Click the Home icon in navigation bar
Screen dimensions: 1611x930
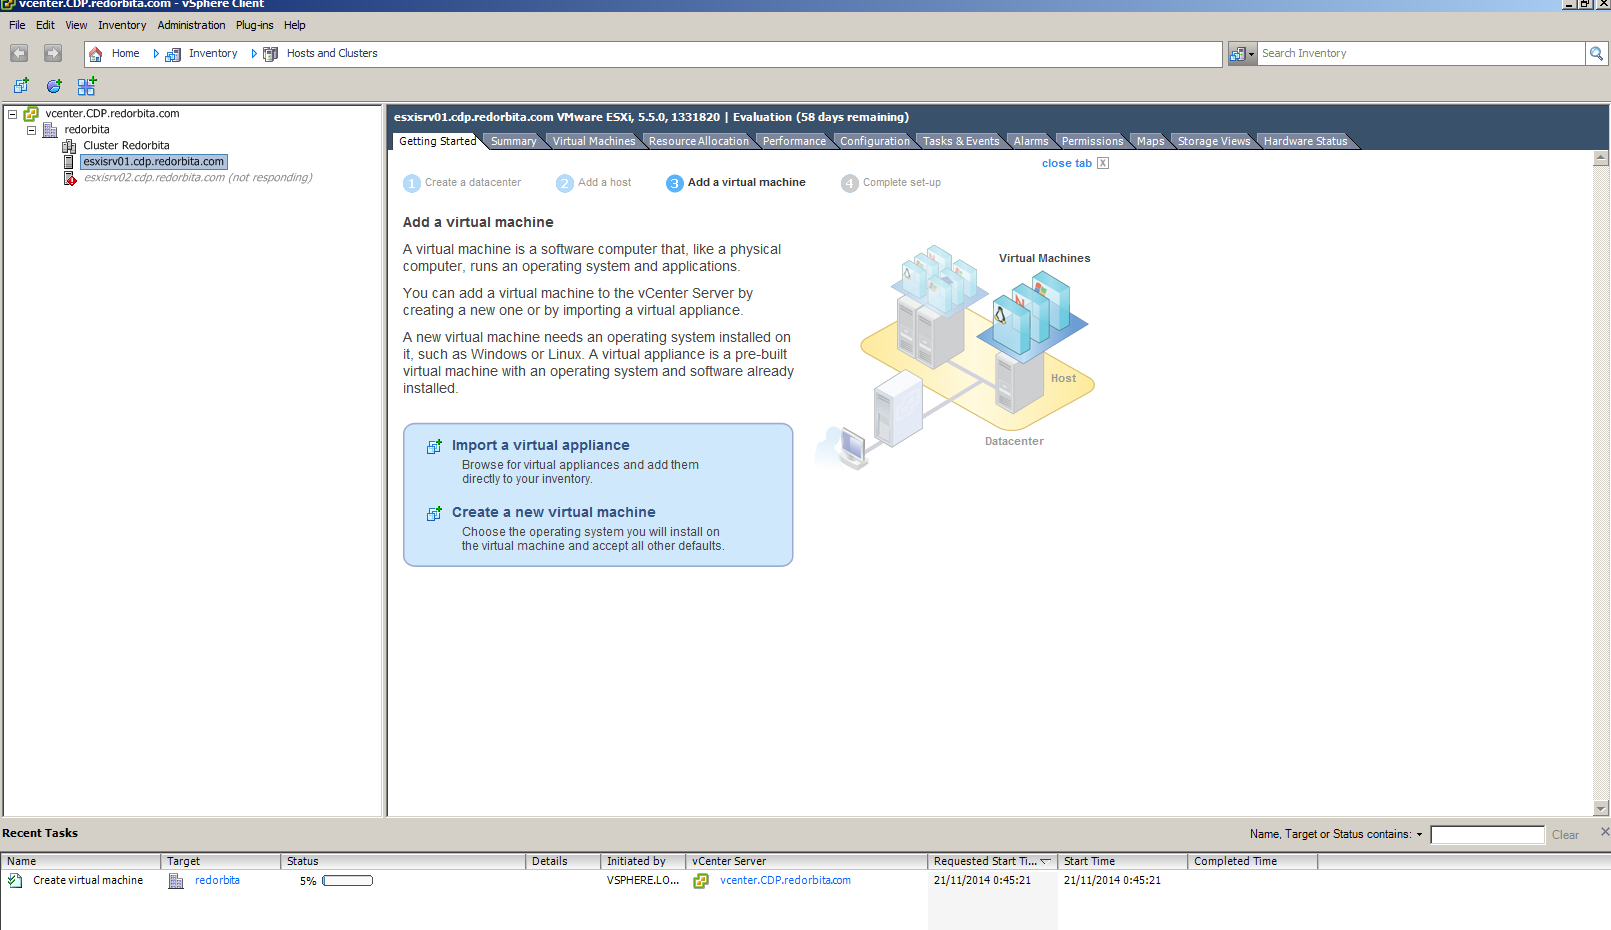coord(96,54)
